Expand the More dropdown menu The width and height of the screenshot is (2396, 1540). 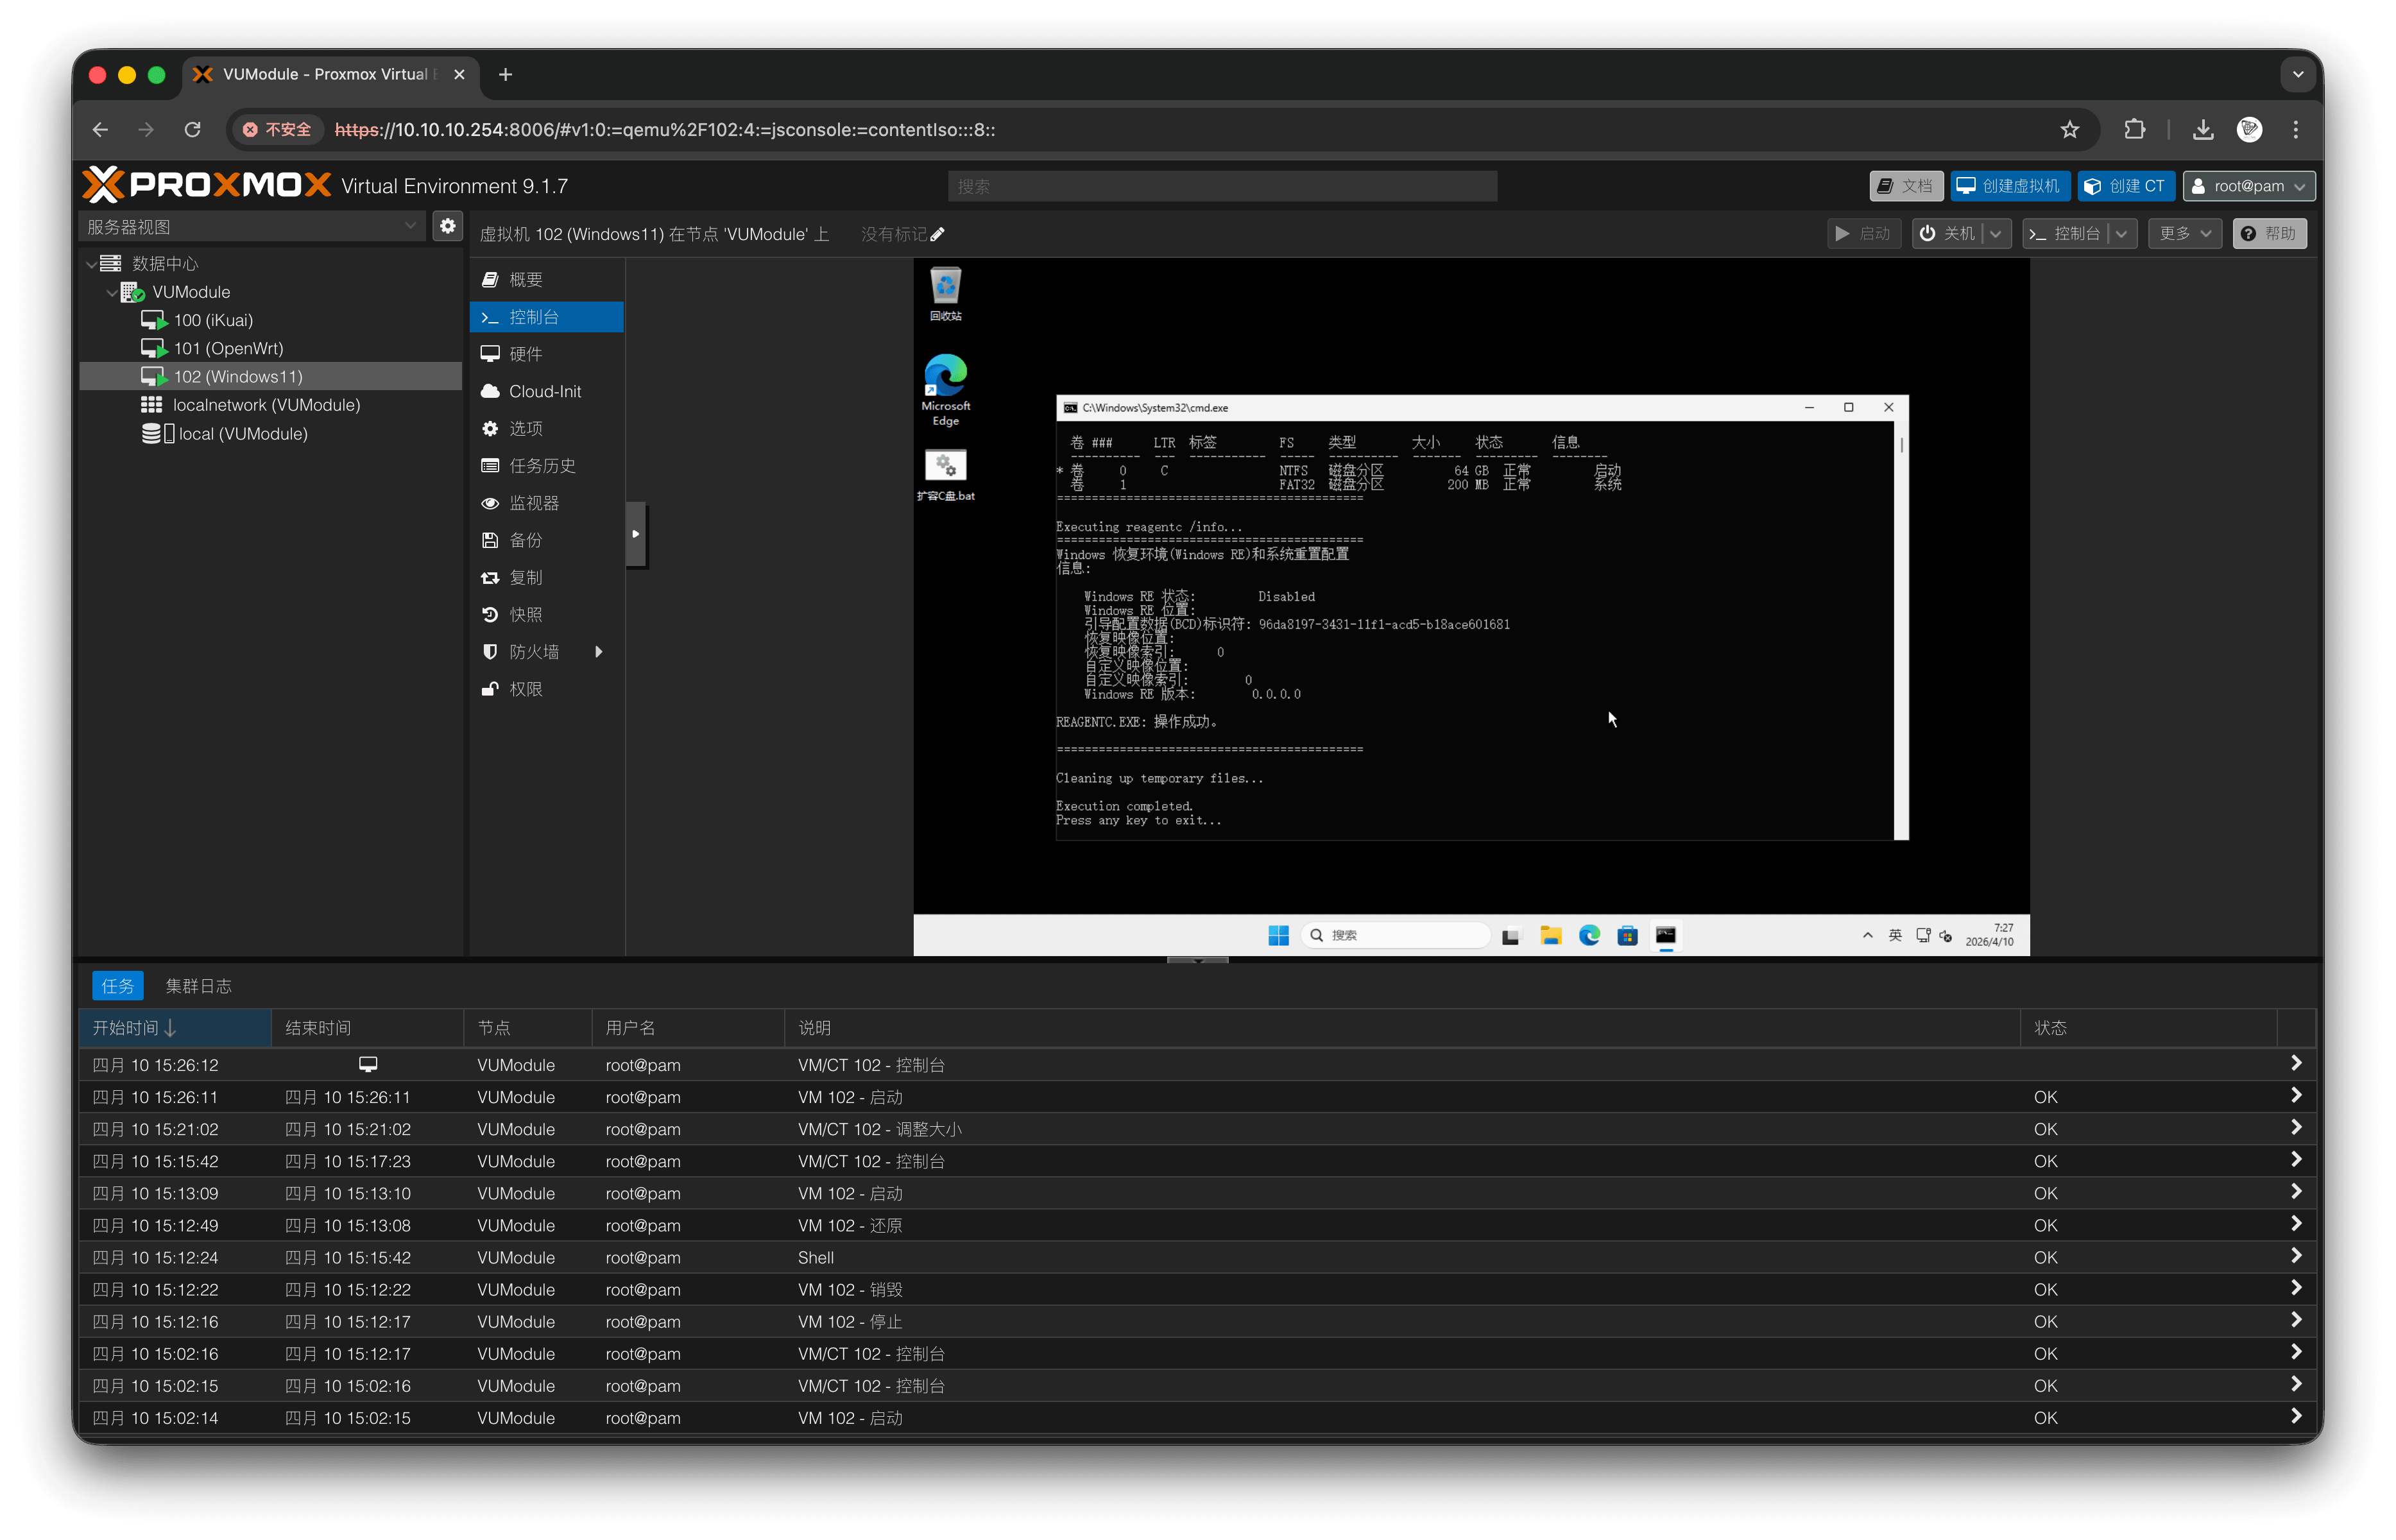pyautogui.click(x=2184, y=233)
